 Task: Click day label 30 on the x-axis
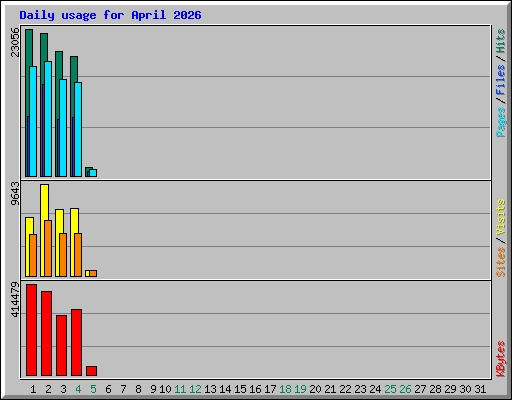tap(465, 389)
